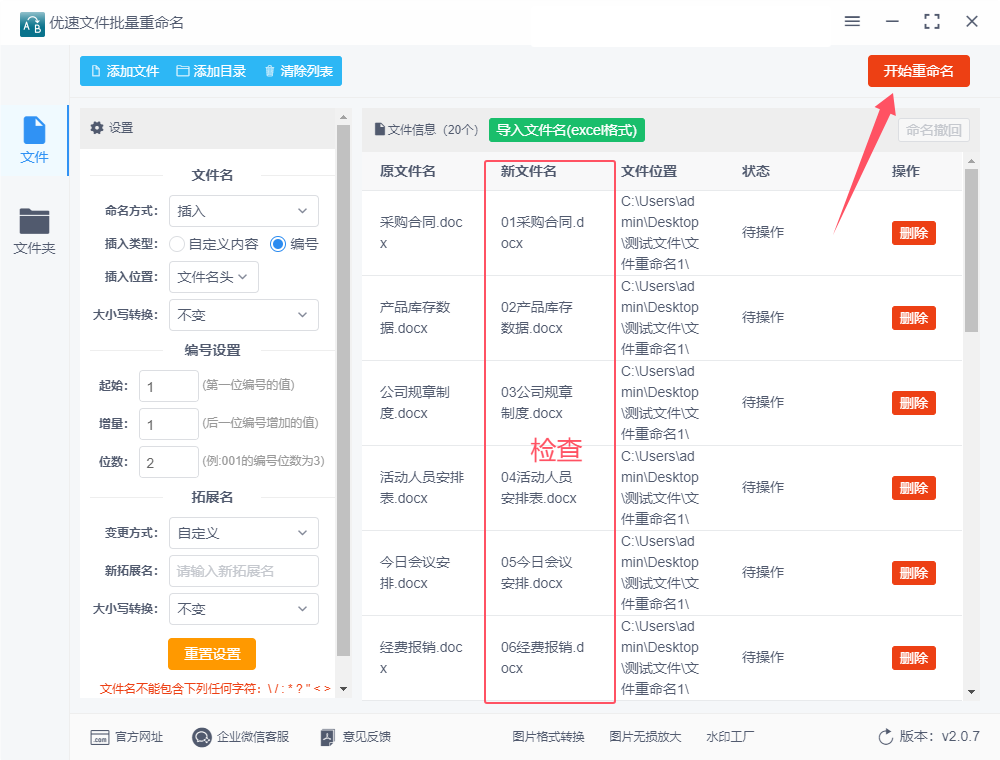Image resolution: width=1000 pixels, height=760 pixels.
Task: Select the 文件 sidebar icon
Action: tap(34, 130)
